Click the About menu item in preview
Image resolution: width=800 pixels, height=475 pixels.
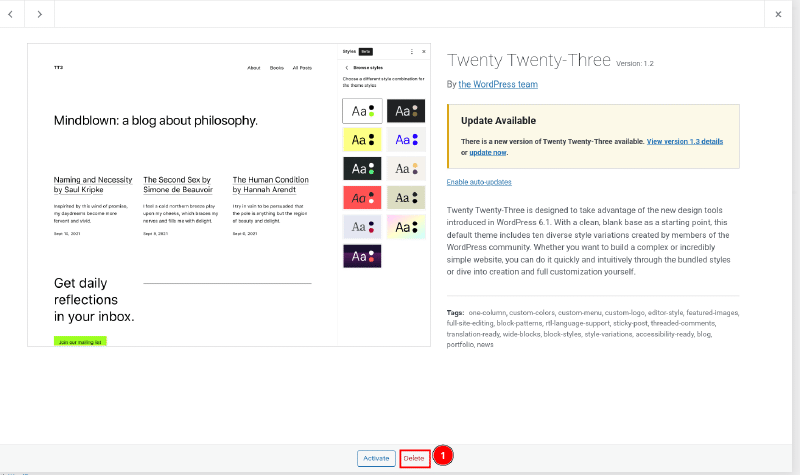point(253,68)
